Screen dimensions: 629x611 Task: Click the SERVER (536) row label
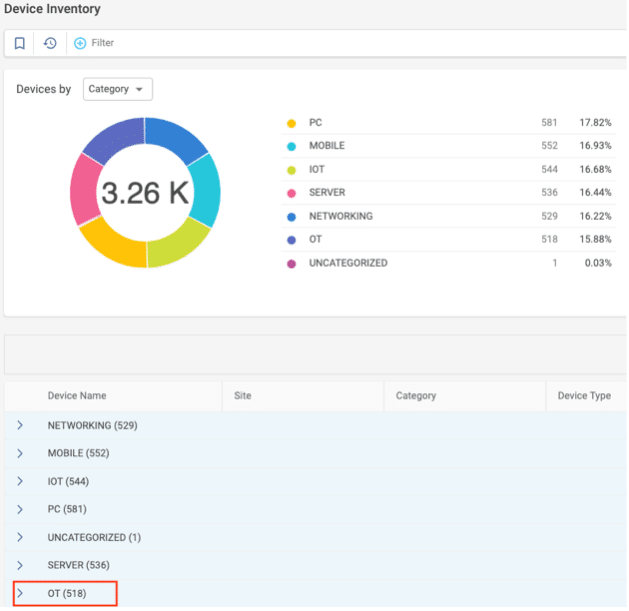click(x=79, y=565)
